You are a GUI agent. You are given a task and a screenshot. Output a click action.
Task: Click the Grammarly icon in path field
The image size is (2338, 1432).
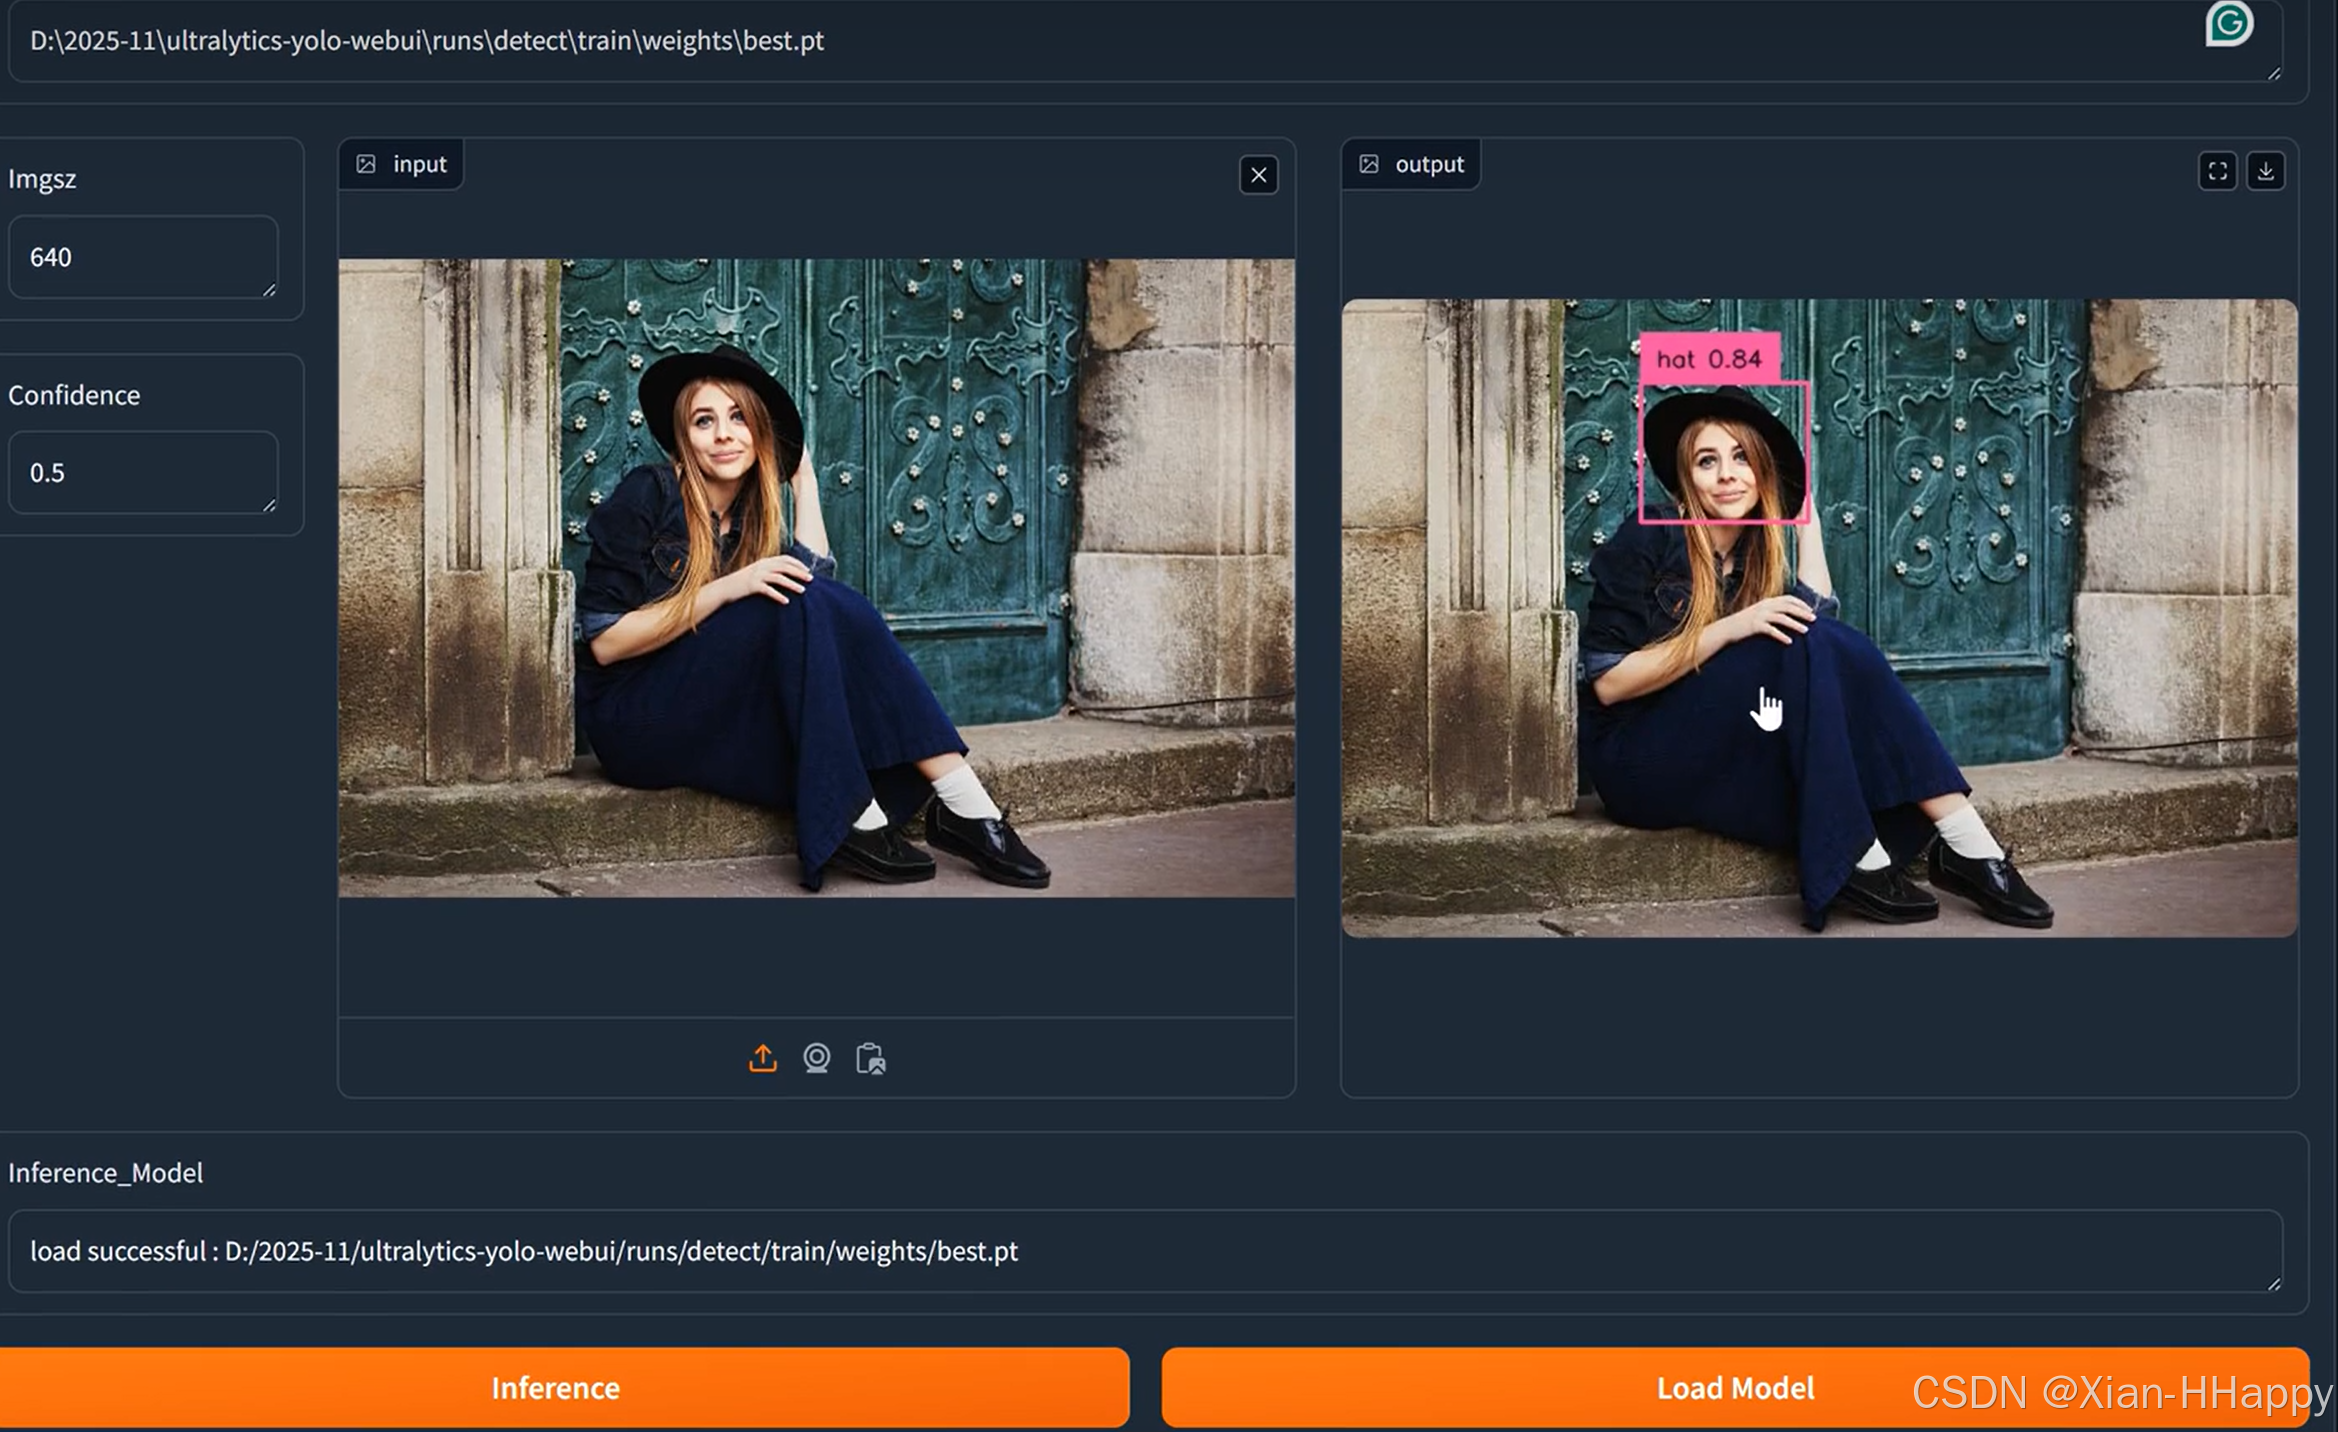pyautogui.click(x=2229, y=23)
